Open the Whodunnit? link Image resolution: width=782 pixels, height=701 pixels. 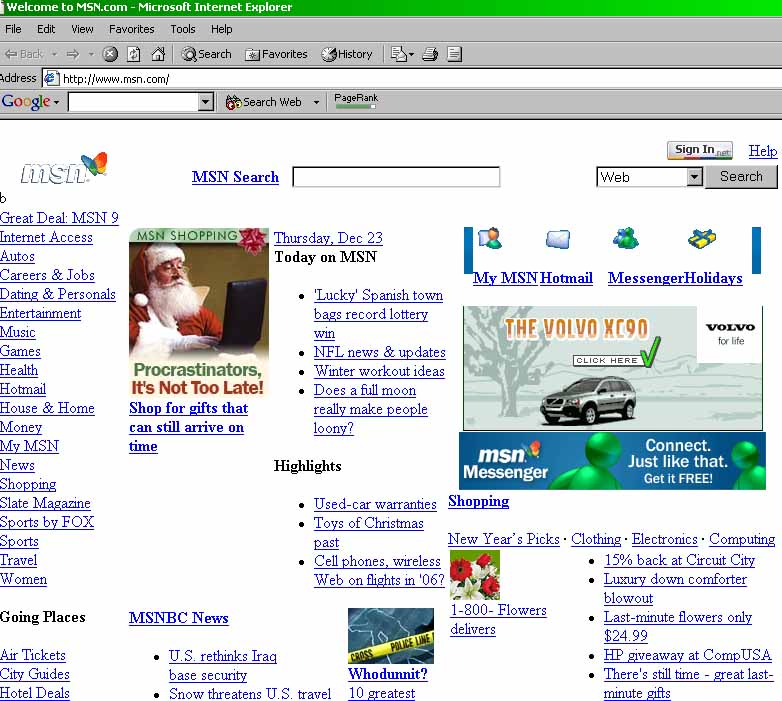click(x=388, y=674)
